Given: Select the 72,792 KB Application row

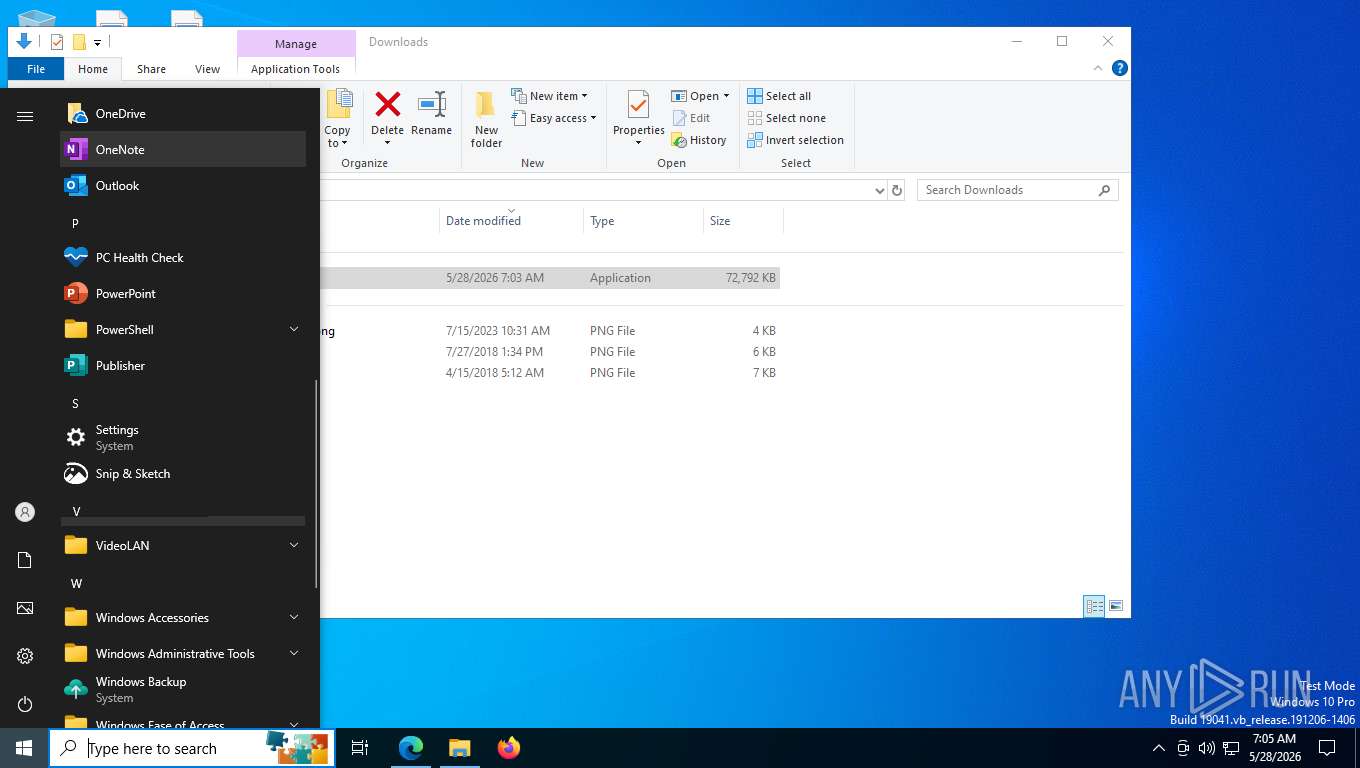Looking at the screenshot, I should 550,278.
